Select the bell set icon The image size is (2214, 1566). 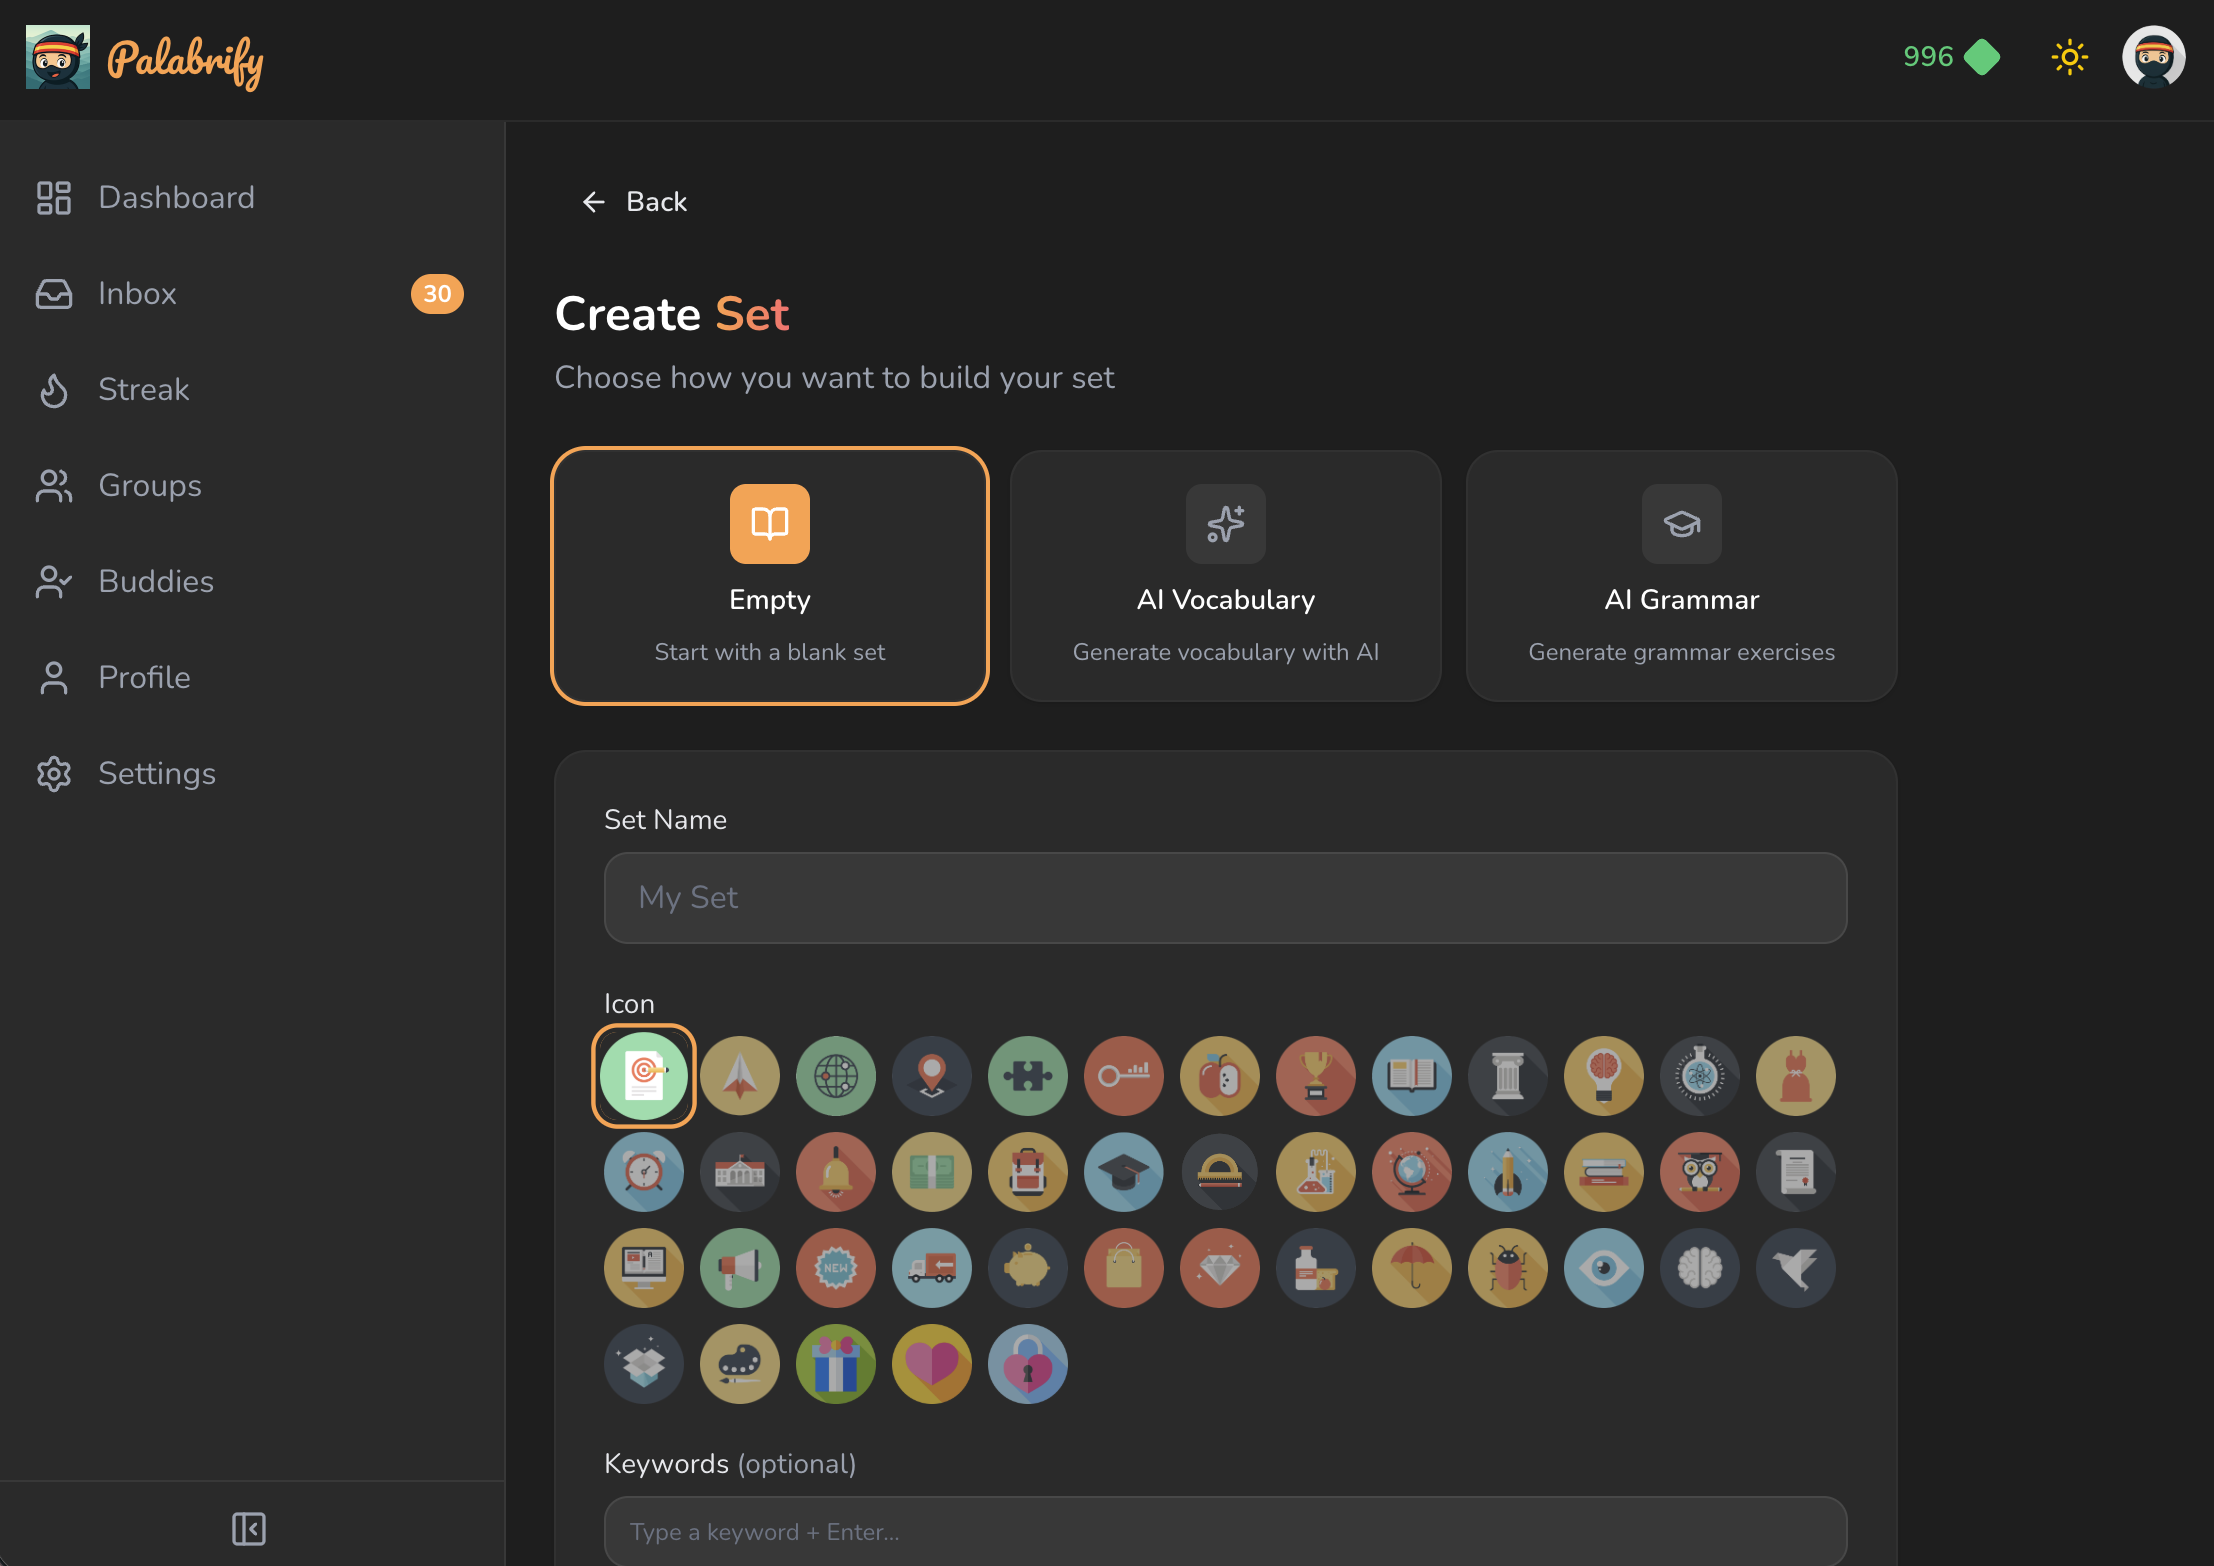pos(836,1172)
